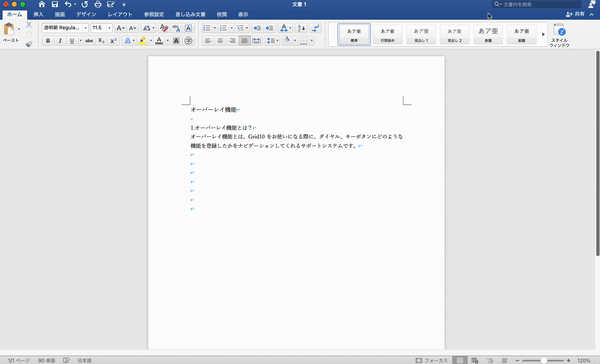
Task: Click フォーカス mode in status bar
Action: click(x=432, y=360)
